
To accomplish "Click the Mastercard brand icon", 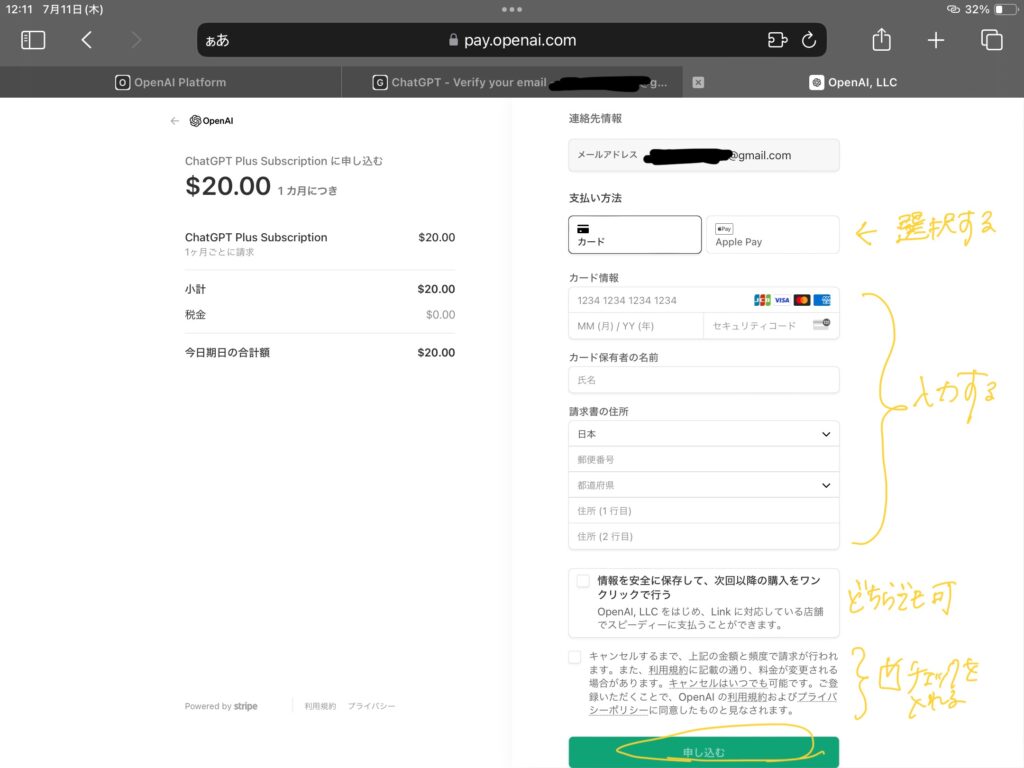I will tap(802, 300).
